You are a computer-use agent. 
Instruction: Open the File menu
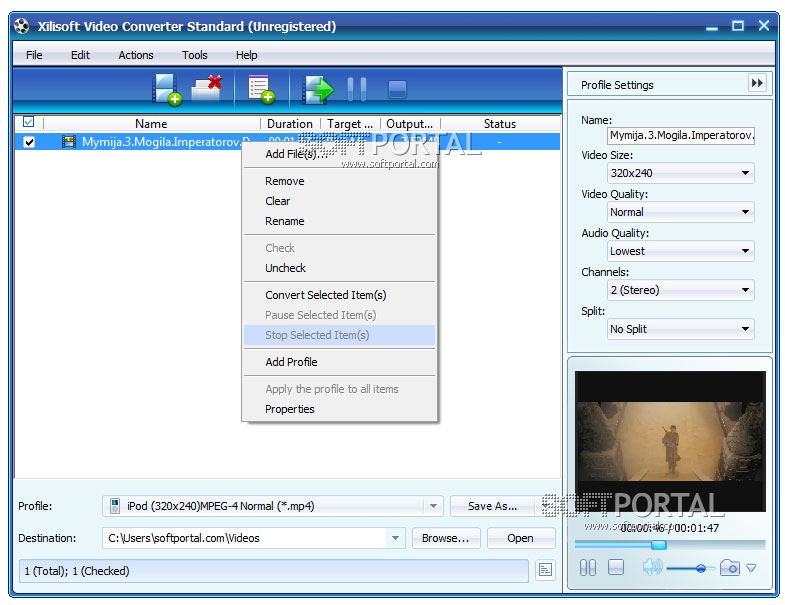pos(34,55)
